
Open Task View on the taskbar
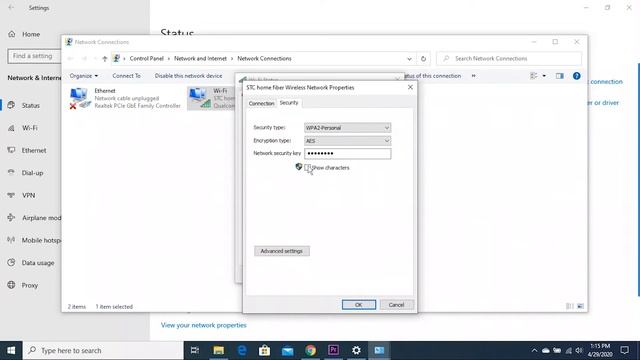click(x=195, y=350)
